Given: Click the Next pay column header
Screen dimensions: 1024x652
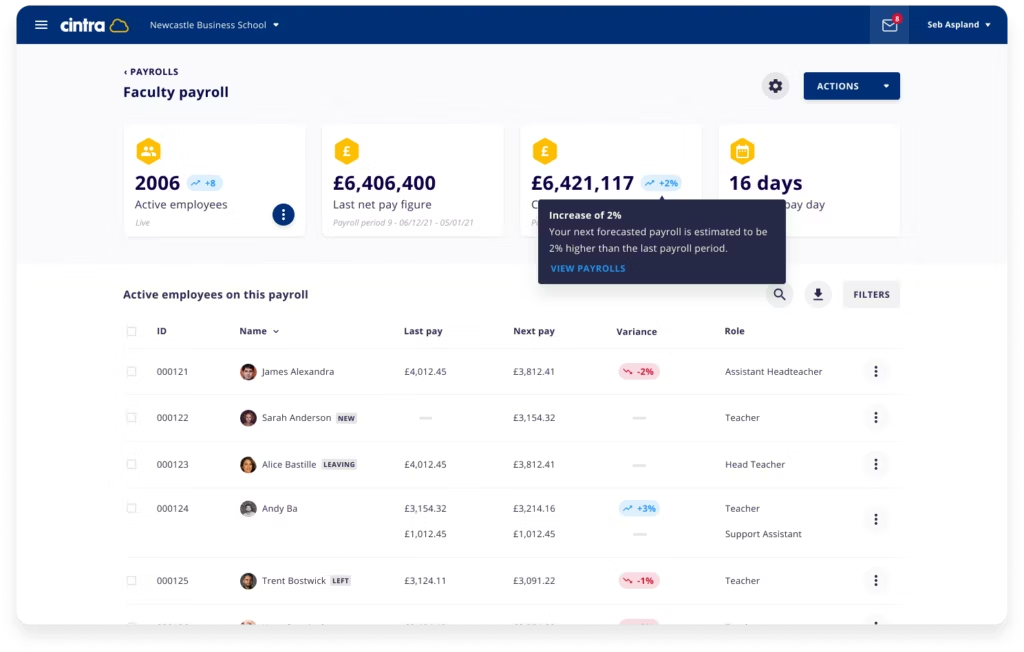Looking at the screenshot, I should point(534,331).
